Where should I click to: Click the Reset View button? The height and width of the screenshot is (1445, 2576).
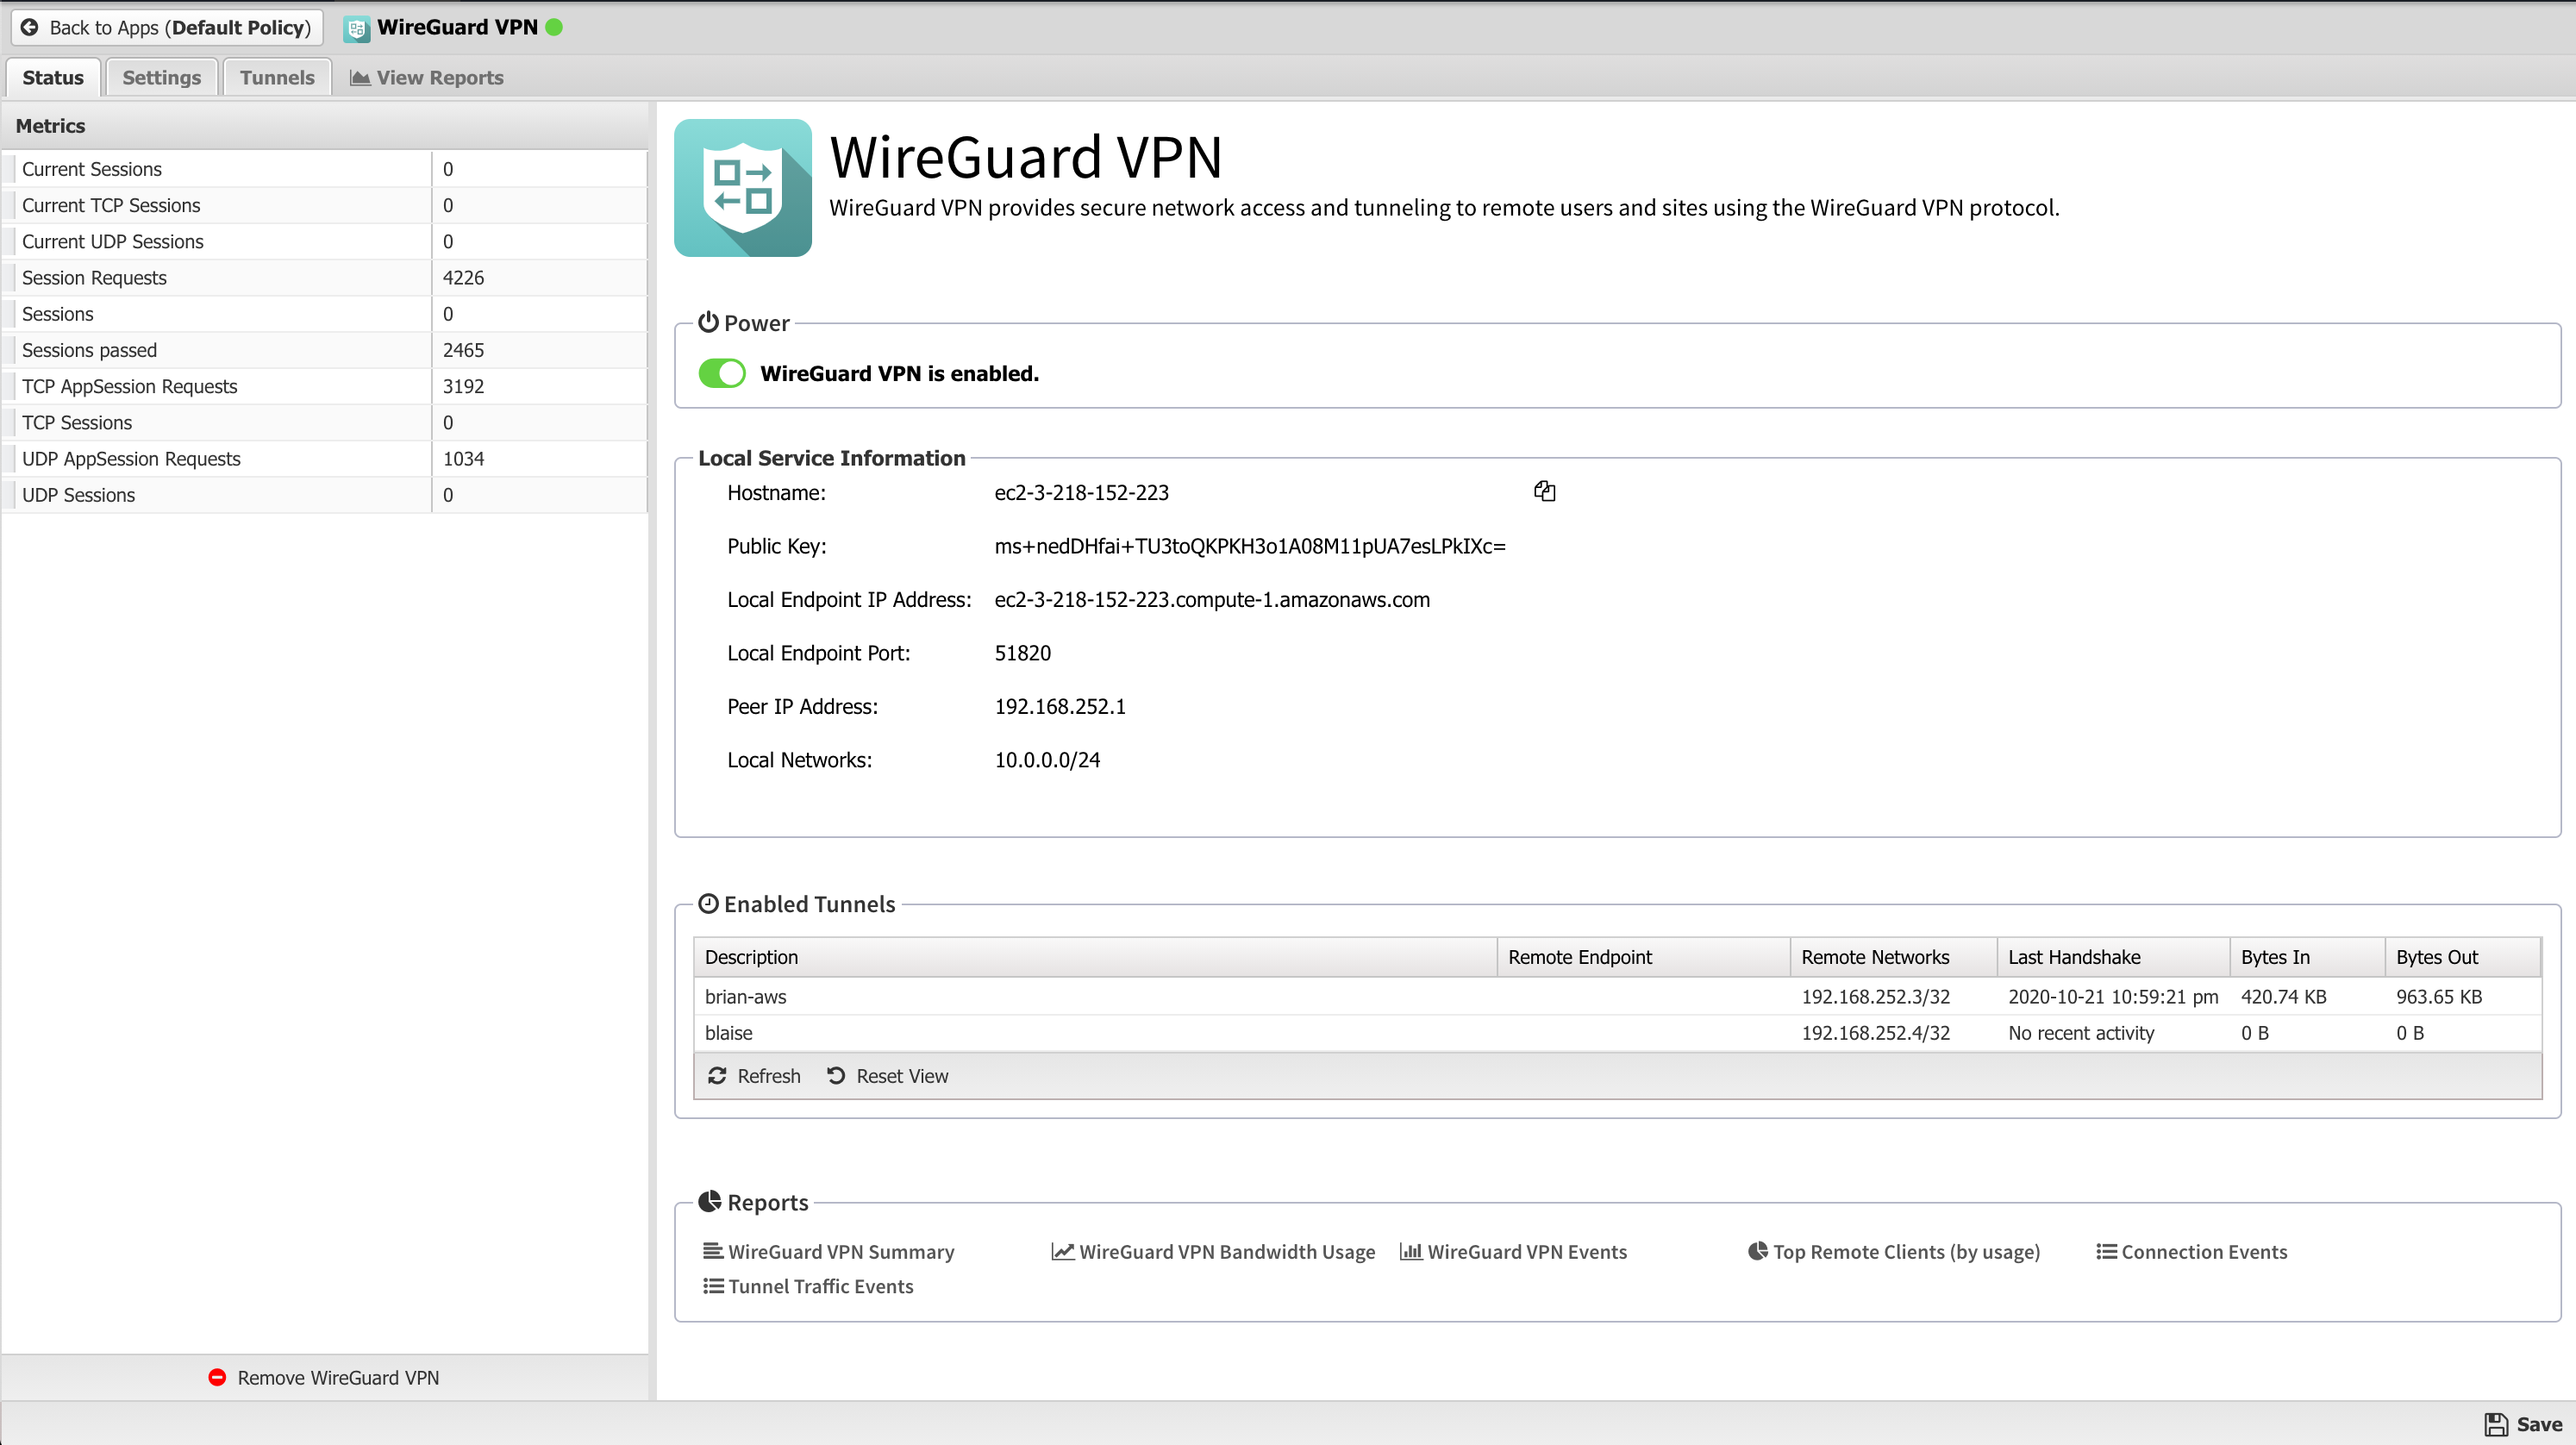pos(888,1075)
